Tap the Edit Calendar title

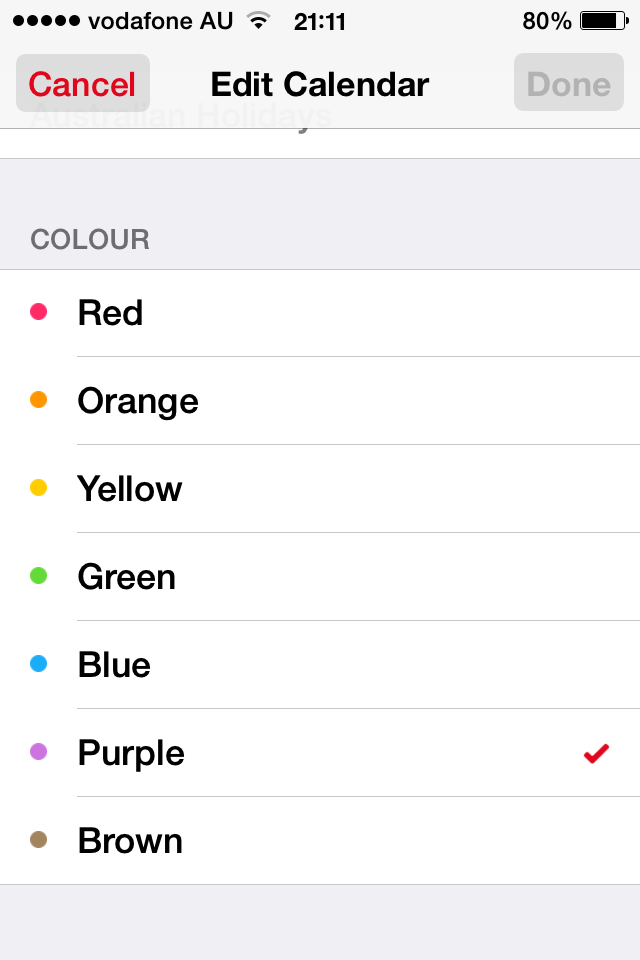coord(319,84)
